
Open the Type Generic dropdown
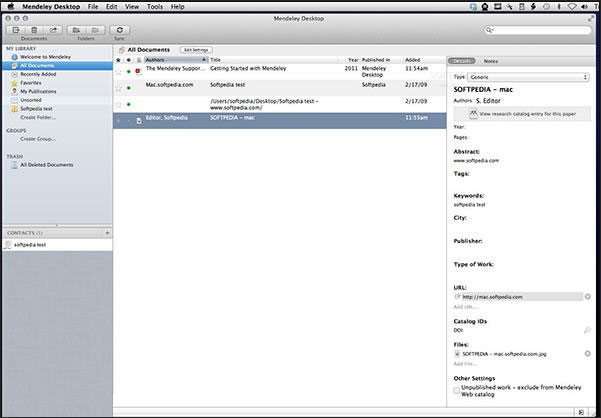(528, 77)
